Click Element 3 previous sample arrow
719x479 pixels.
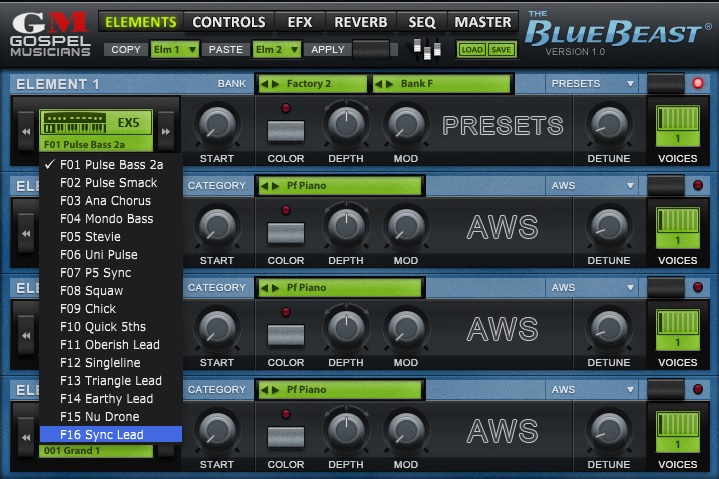26,336
